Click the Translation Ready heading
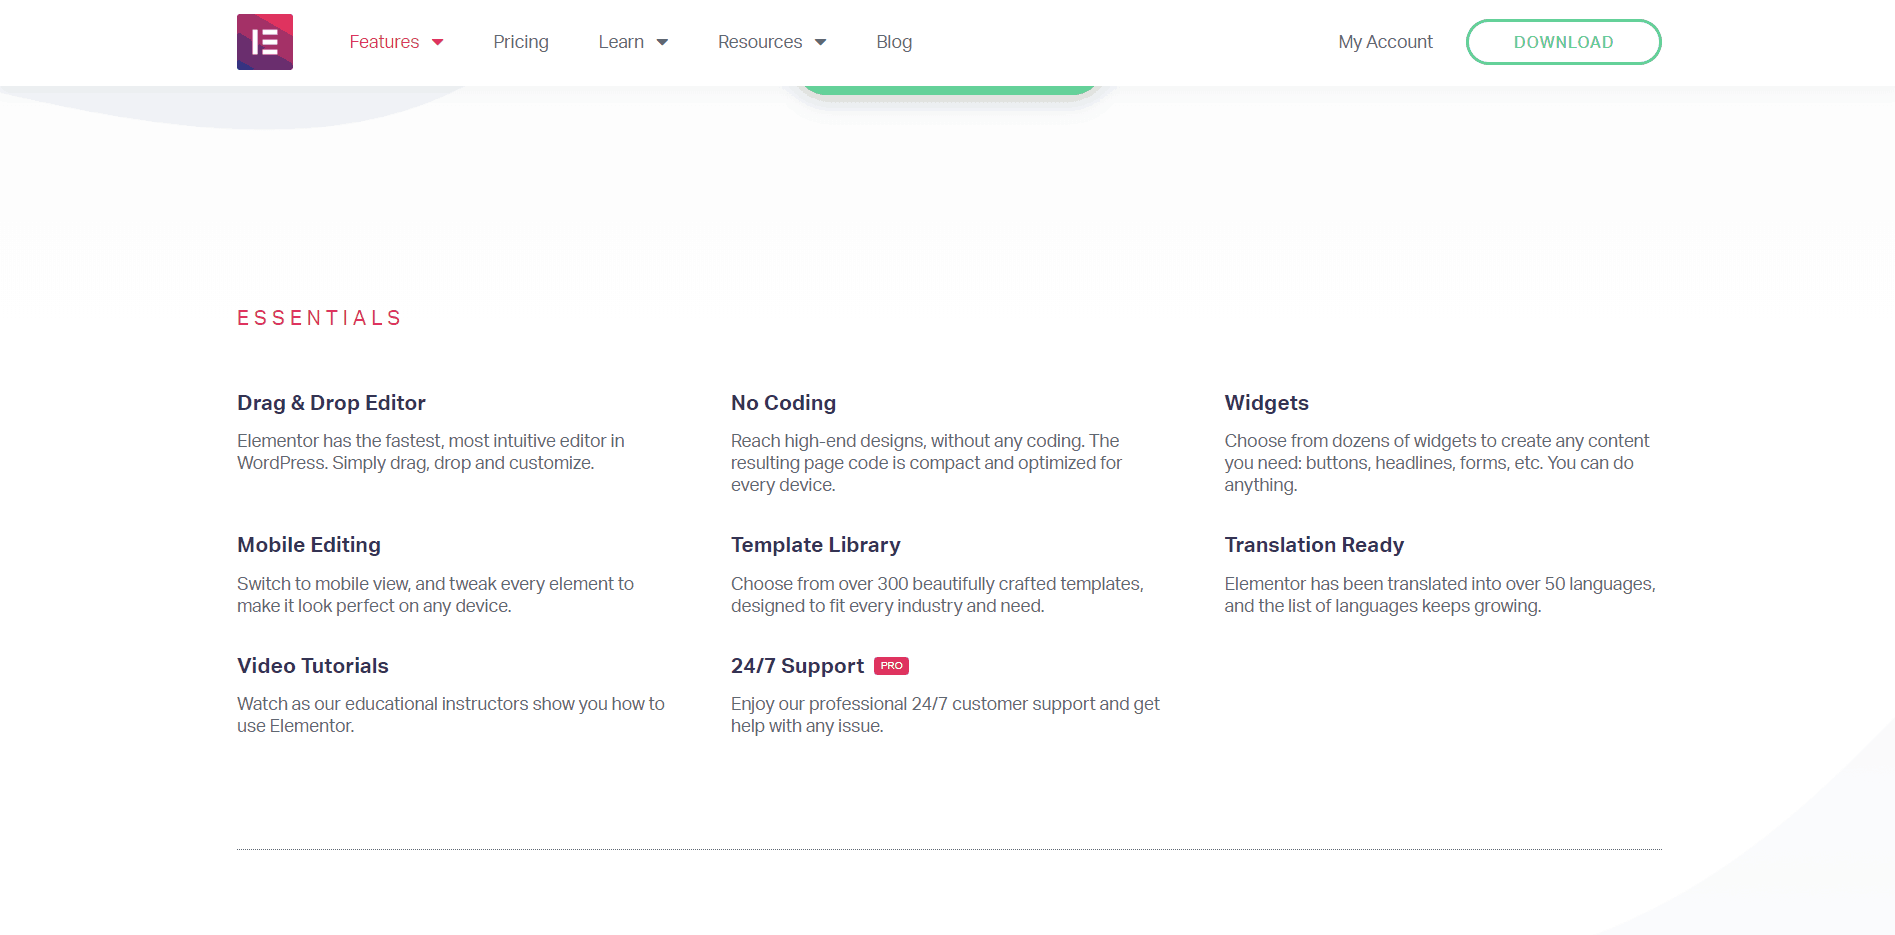This screenshot has width=1895, height=935. pyautogui.click(x=1314, y=545)
